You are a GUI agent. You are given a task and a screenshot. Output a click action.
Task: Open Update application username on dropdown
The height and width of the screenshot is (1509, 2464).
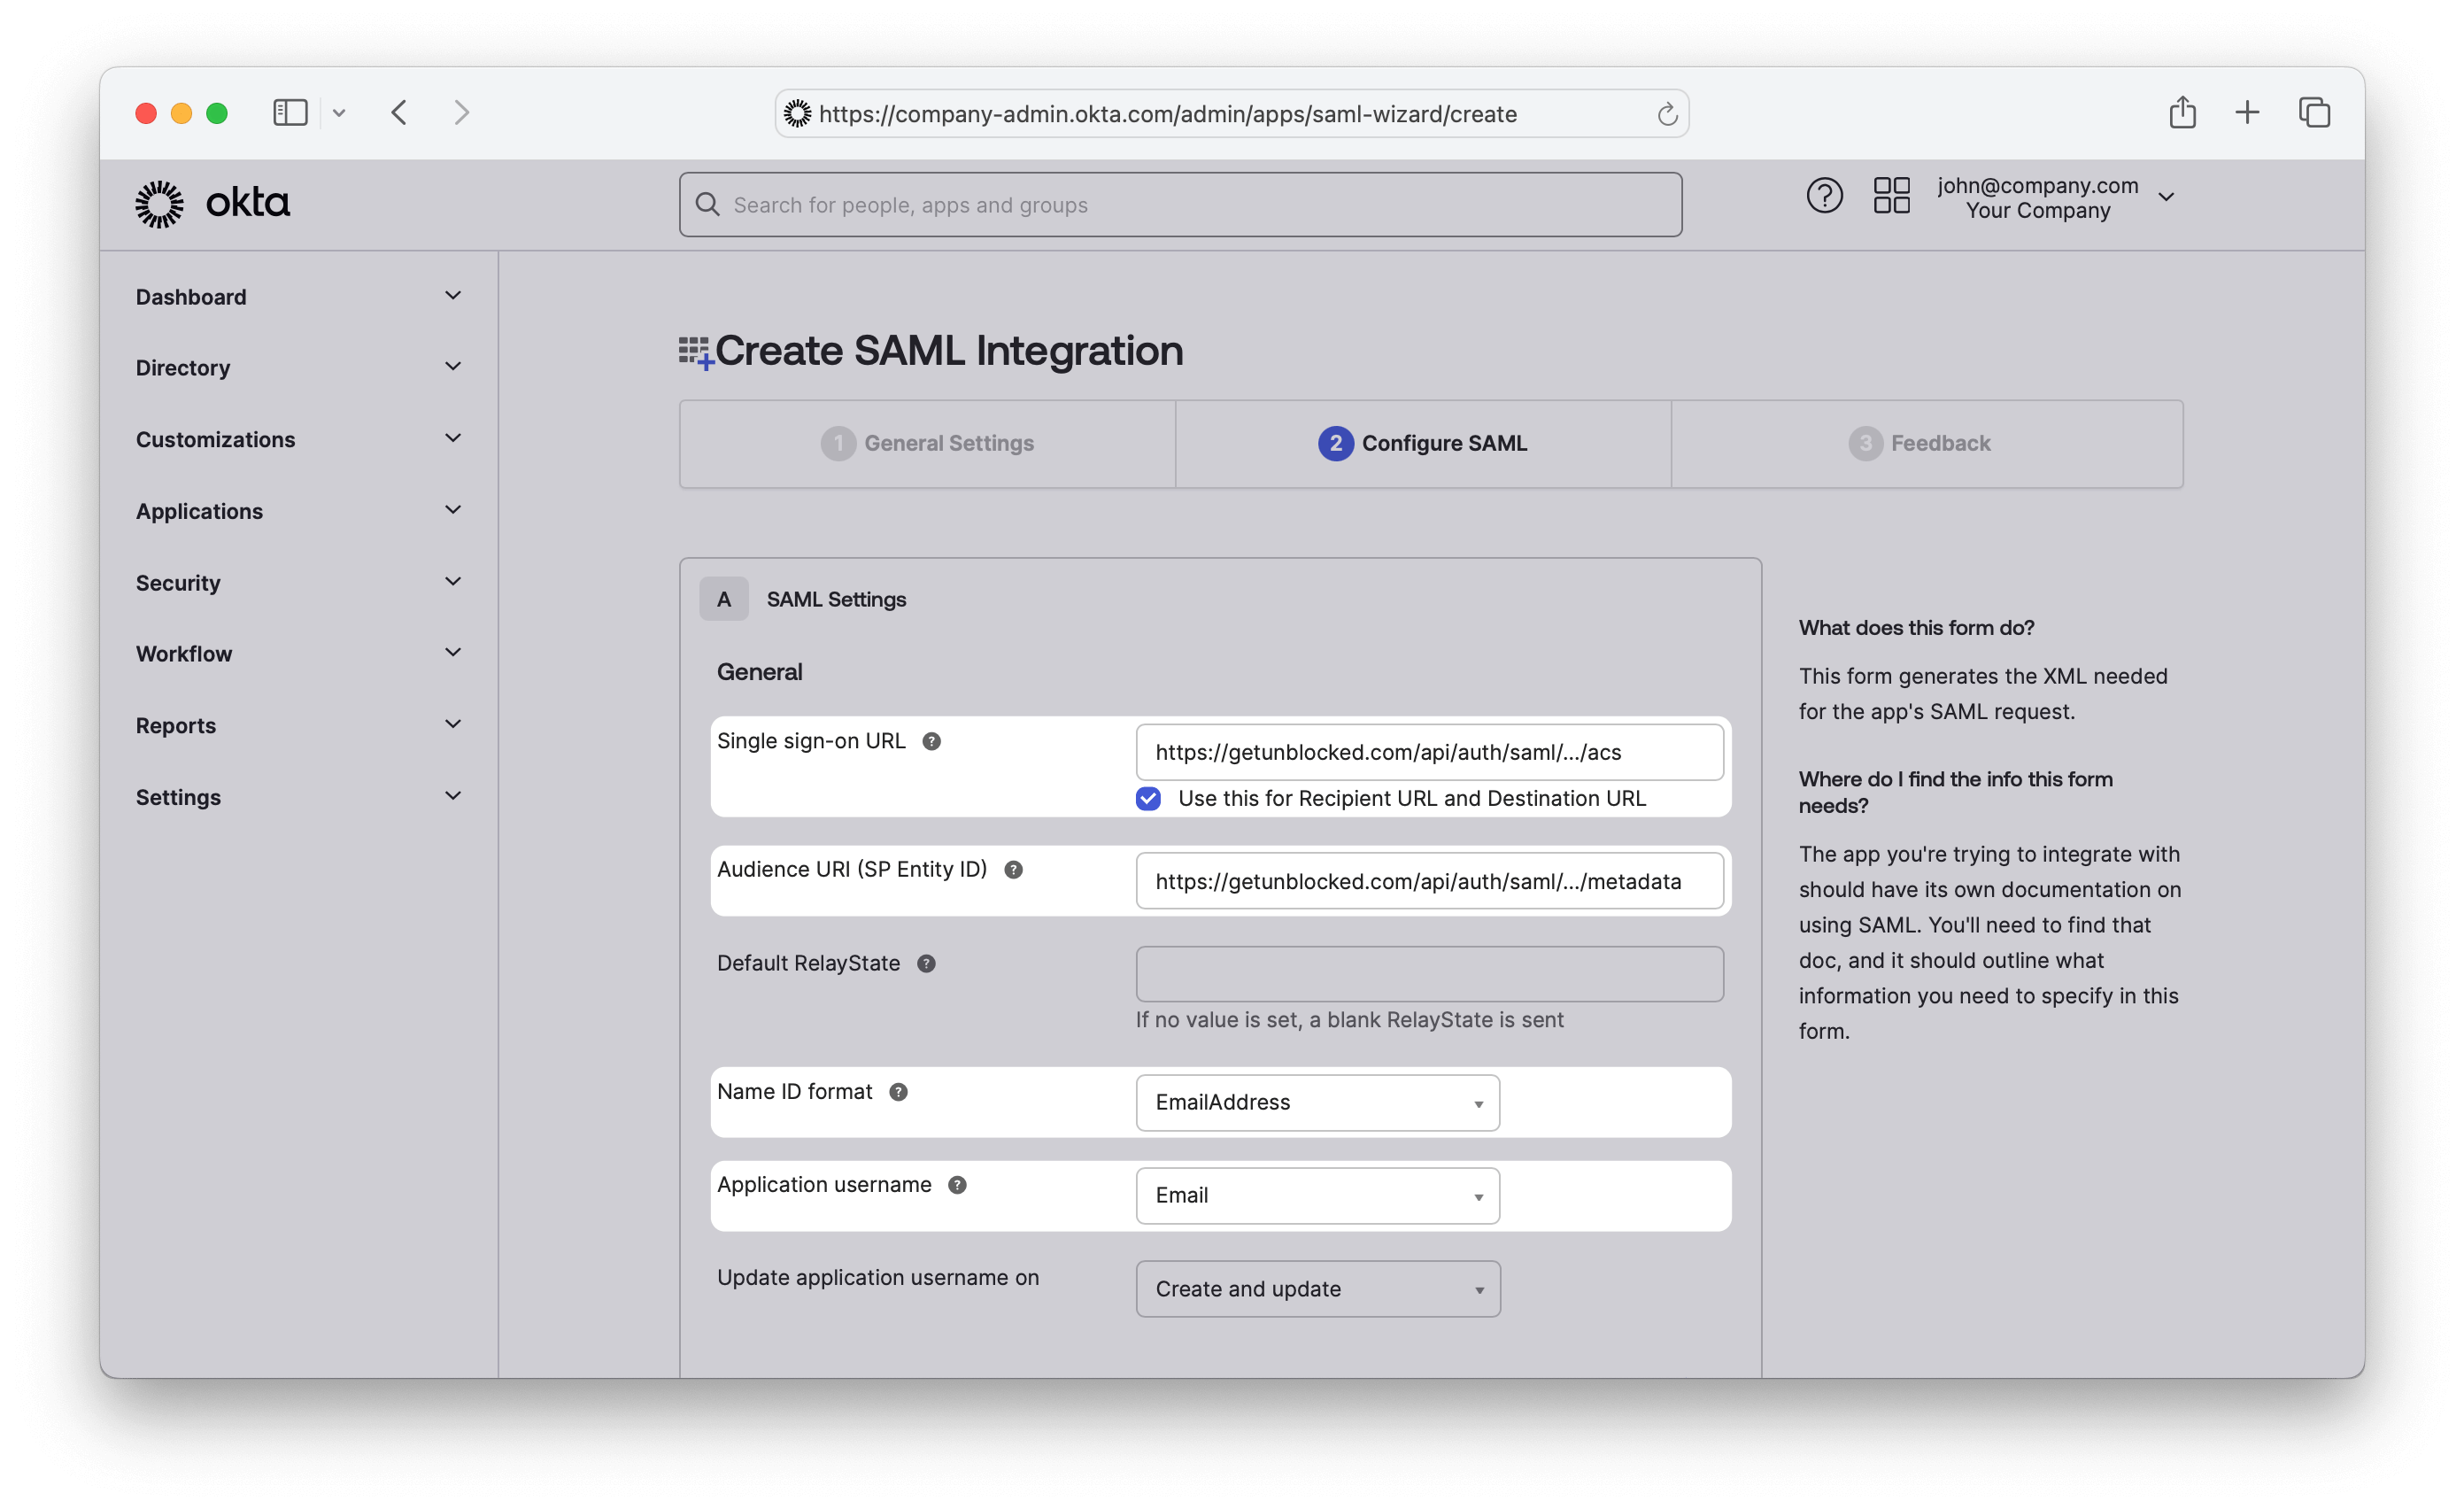click(x=1317, y=1288)
